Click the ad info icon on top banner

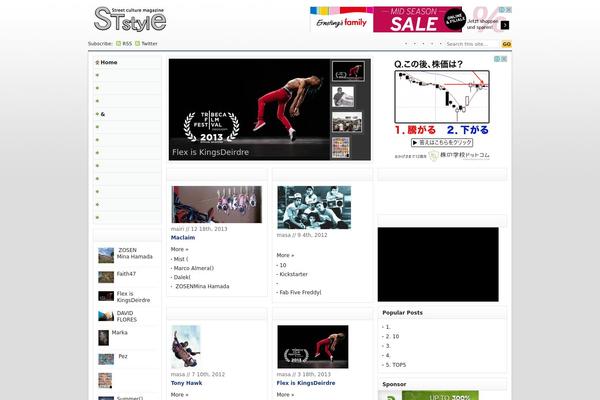[502, 10]
